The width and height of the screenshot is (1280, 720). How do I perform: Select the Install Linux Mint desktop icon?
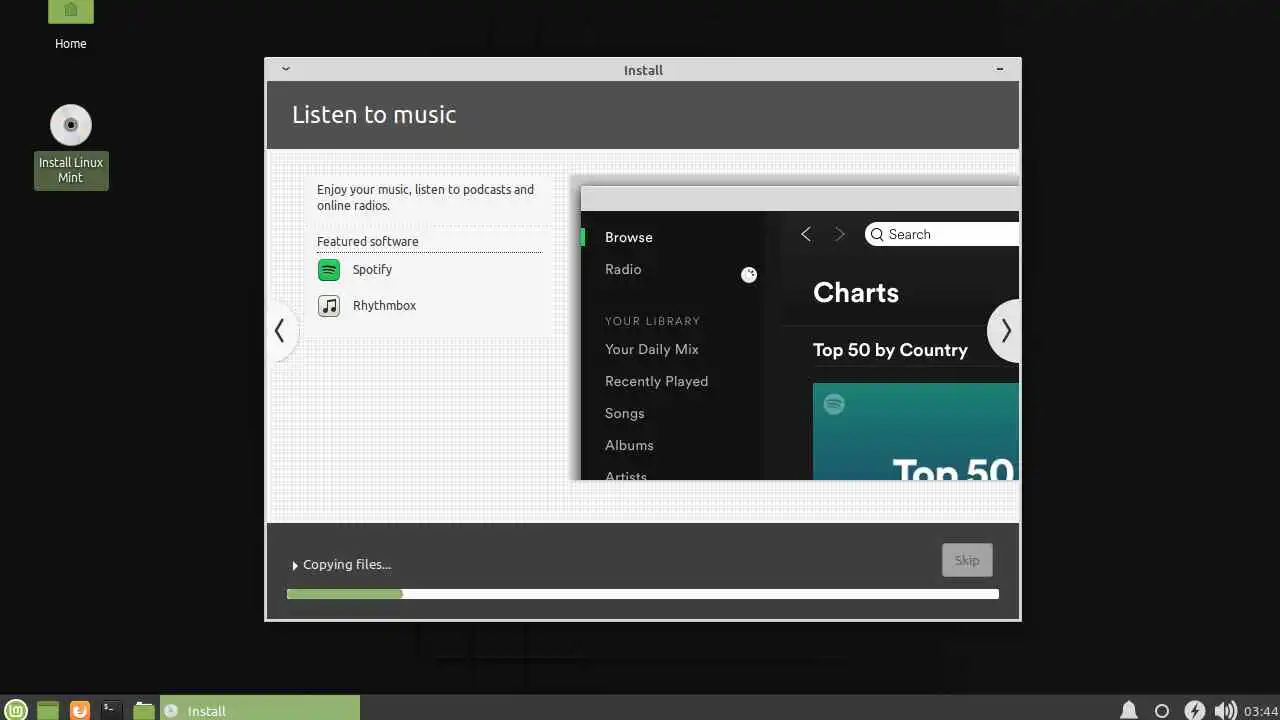click(x=71, y=146)
